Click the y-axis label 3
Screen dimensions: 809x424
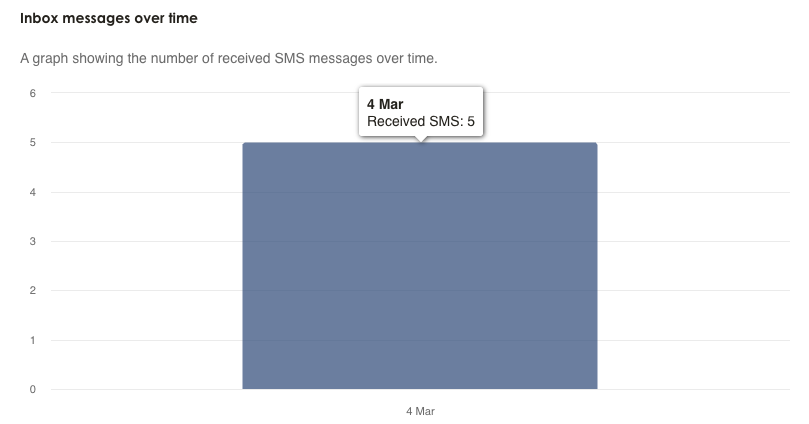click(33, 241)
